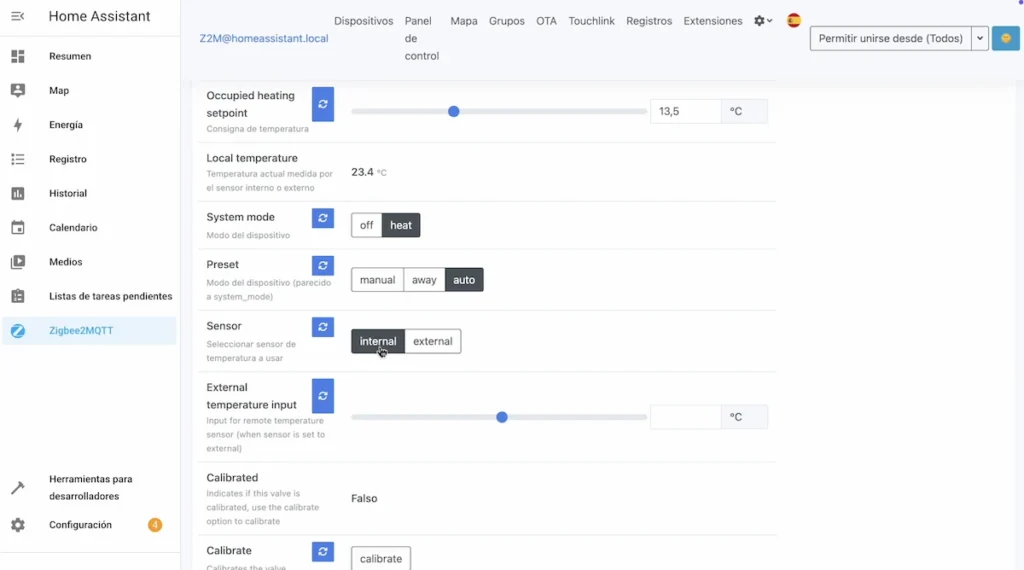Set System mode to off
This screenshot has height=570, width=1024.
tap(366, 225)
